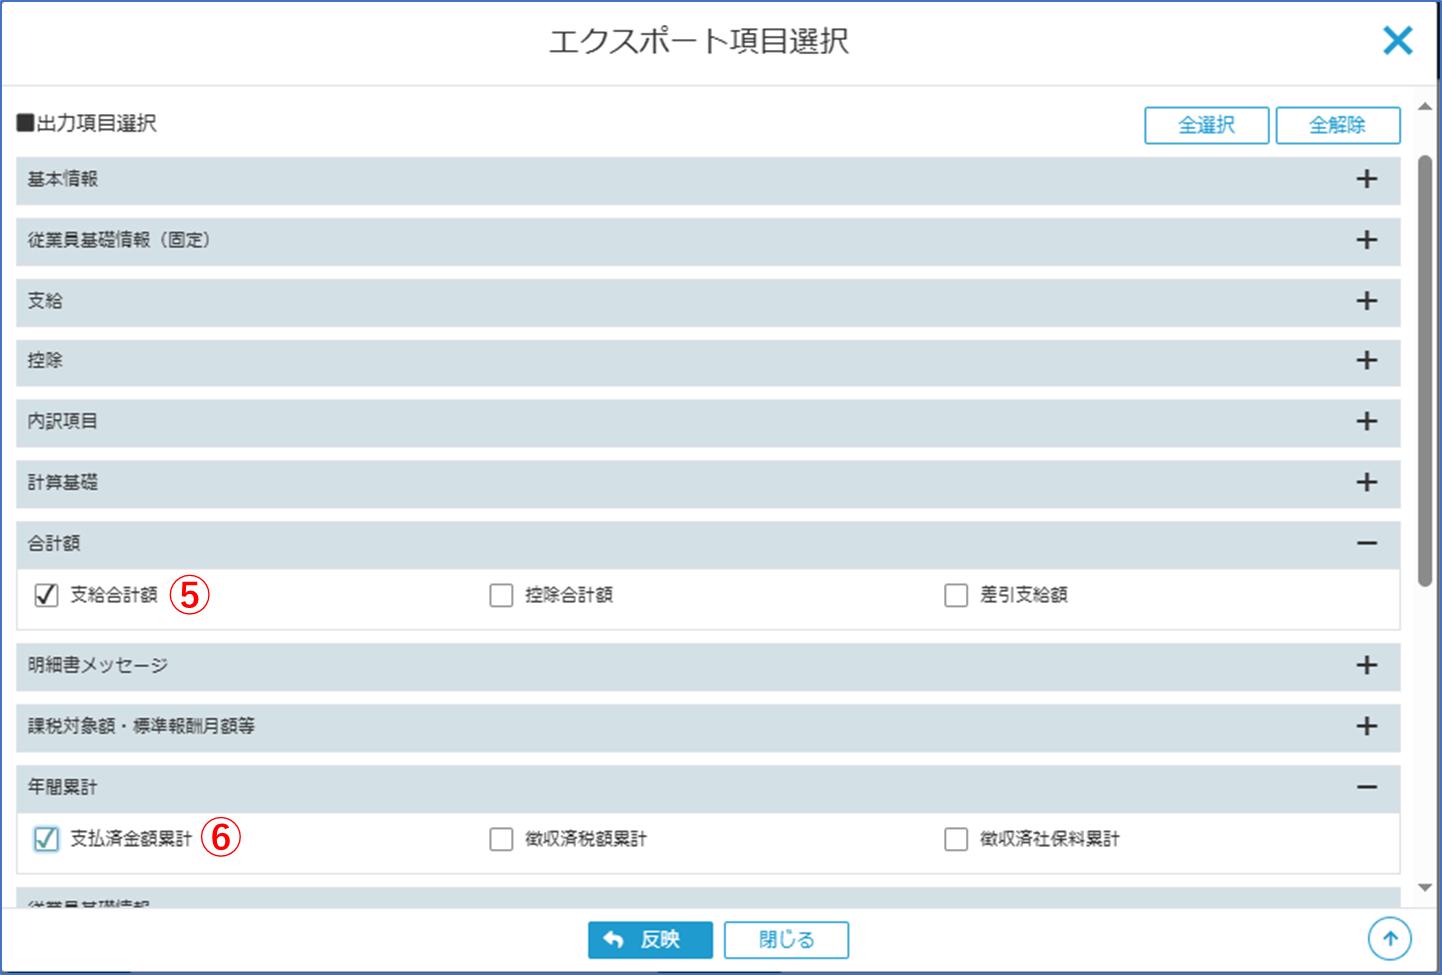The width and height of the screenshot is (1442, 975).
Task: Click the scroll-to-top arrow circle icon
Action: click(1389, 939)
